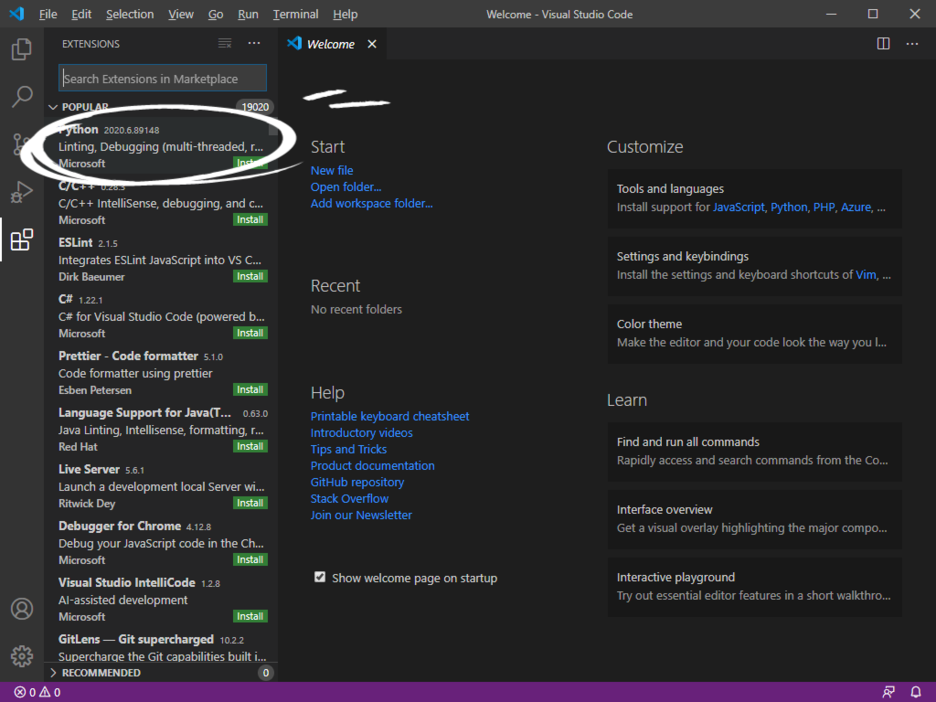Viewport: 936px width, 702px height.
Task: Select the Welcome editor tab
Action: pyautogui.click(x=331, y=44)
